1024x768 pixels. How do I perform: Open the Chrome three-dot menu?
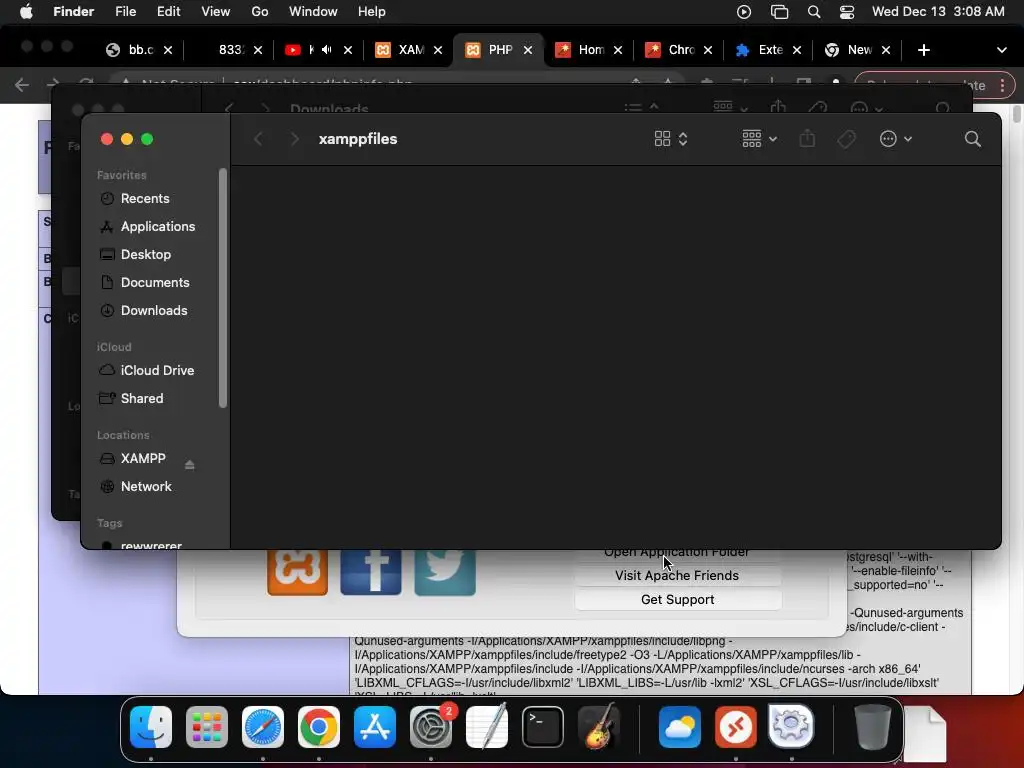(1002, 86)
